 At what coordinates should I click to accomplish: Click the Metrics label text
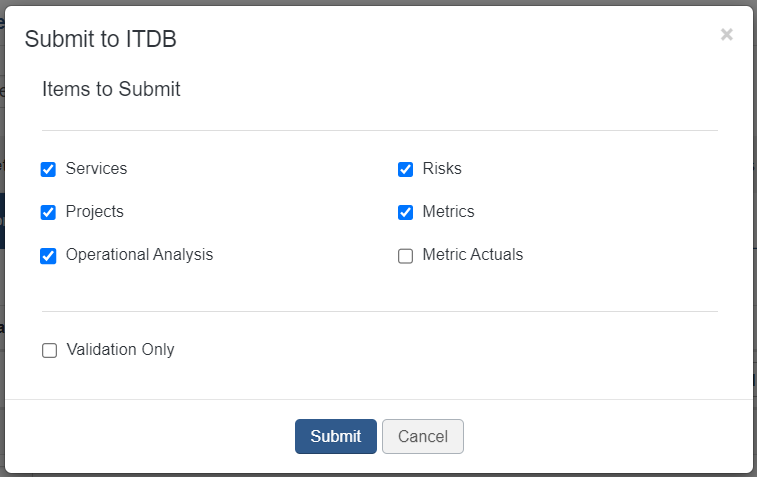449,211
